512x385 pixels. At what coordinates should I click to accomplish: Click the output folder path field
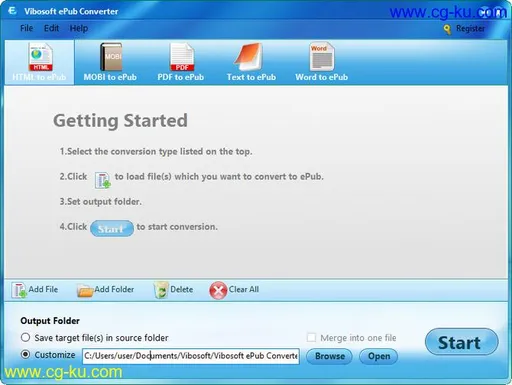[191, 356]
